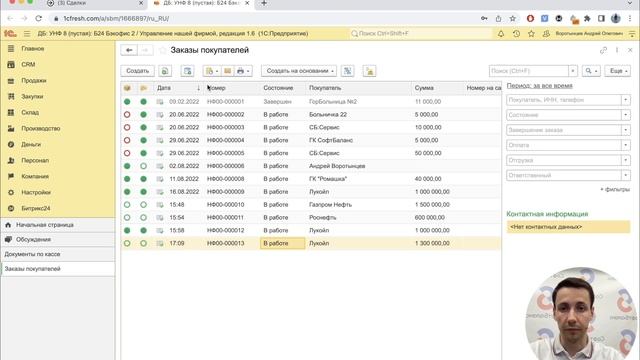Open the history clock icon
Screen dimensions: 640x360
pyautogui.click(x=516, y=34)
